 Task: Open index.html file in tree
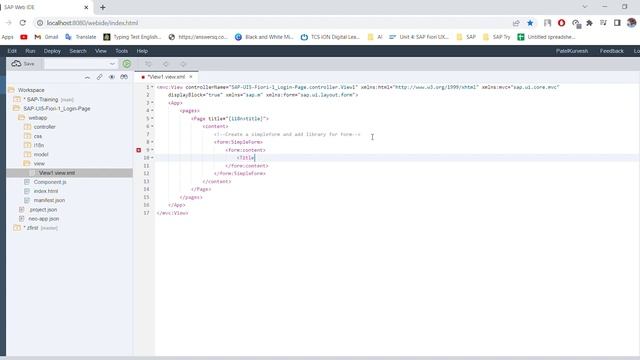[46, 191]
